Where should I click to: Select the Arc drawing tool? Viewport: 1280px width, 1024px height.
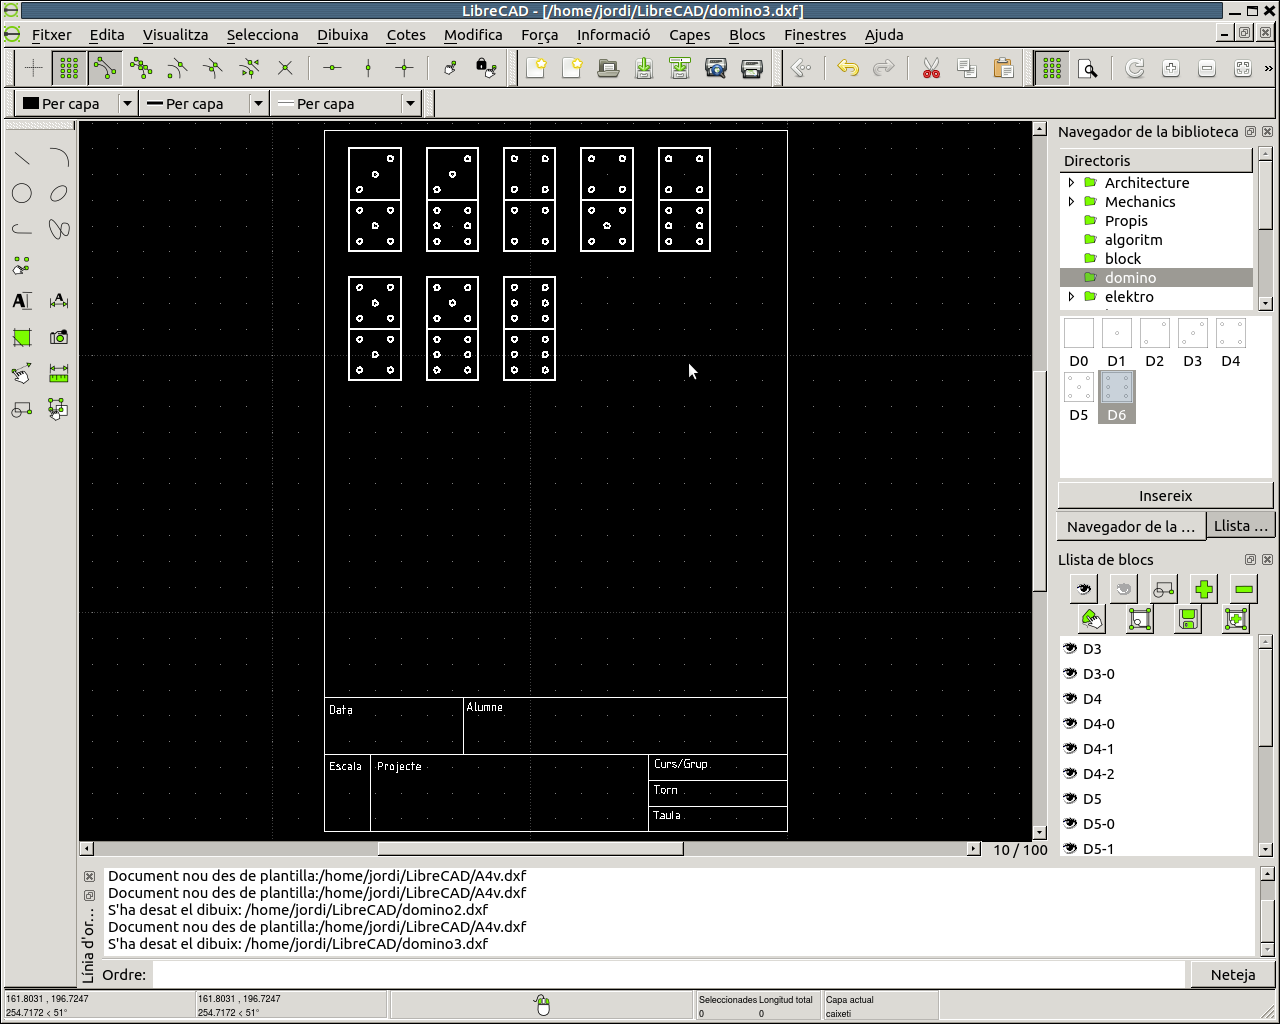click(x=59, y=158)
